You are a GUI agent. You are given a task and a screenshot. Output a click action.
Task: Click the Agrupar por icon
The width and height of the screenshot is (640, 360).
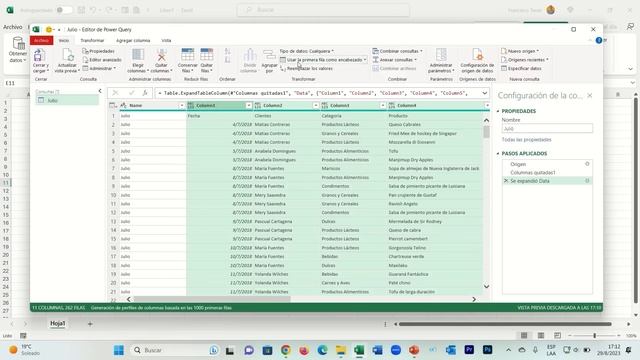pyautogui.click(x=269, y=55)
